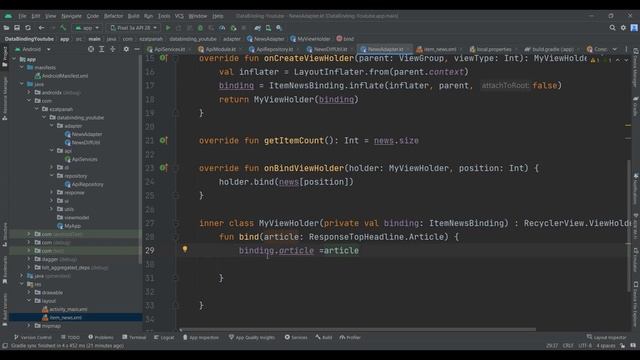This screenshot has height=360, width=640.
Task: Click Collapse All icon in Project panel
Action: [113, 49]
